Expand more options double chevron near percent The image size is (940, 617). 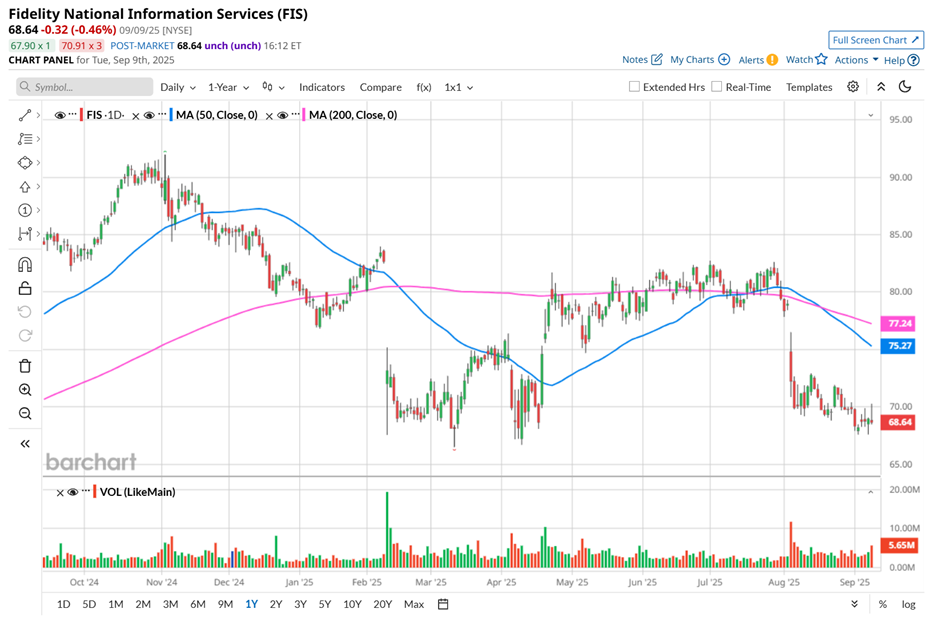pos(854,604)
